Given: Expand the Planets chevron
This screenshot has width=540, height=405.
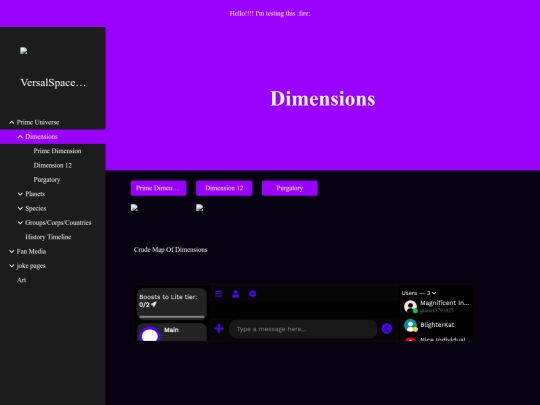Looking at the screenshot, I should [x=20, y=194].
